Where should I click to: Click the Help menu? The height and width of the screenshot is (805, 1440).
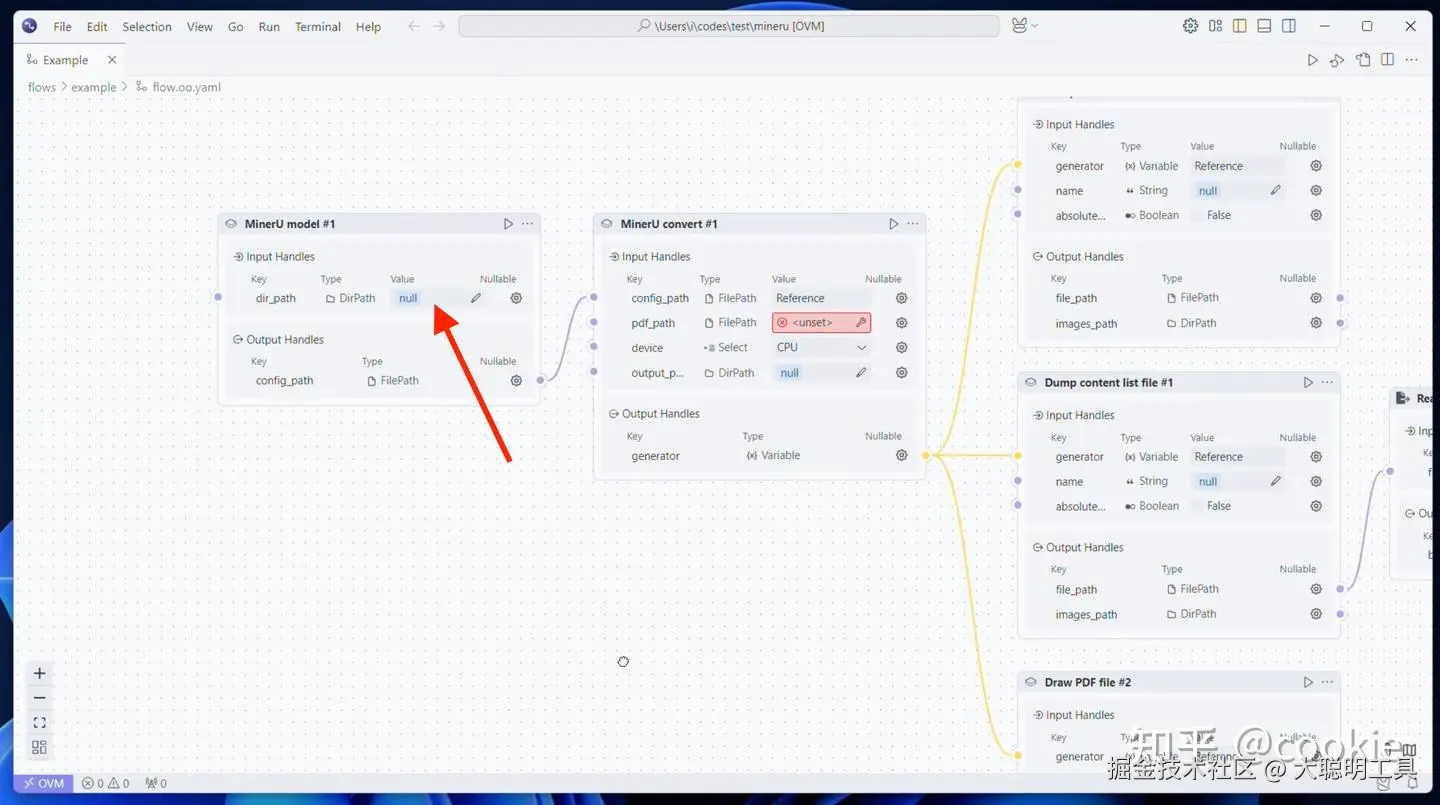pyautogui.click(x=368, y=27)
